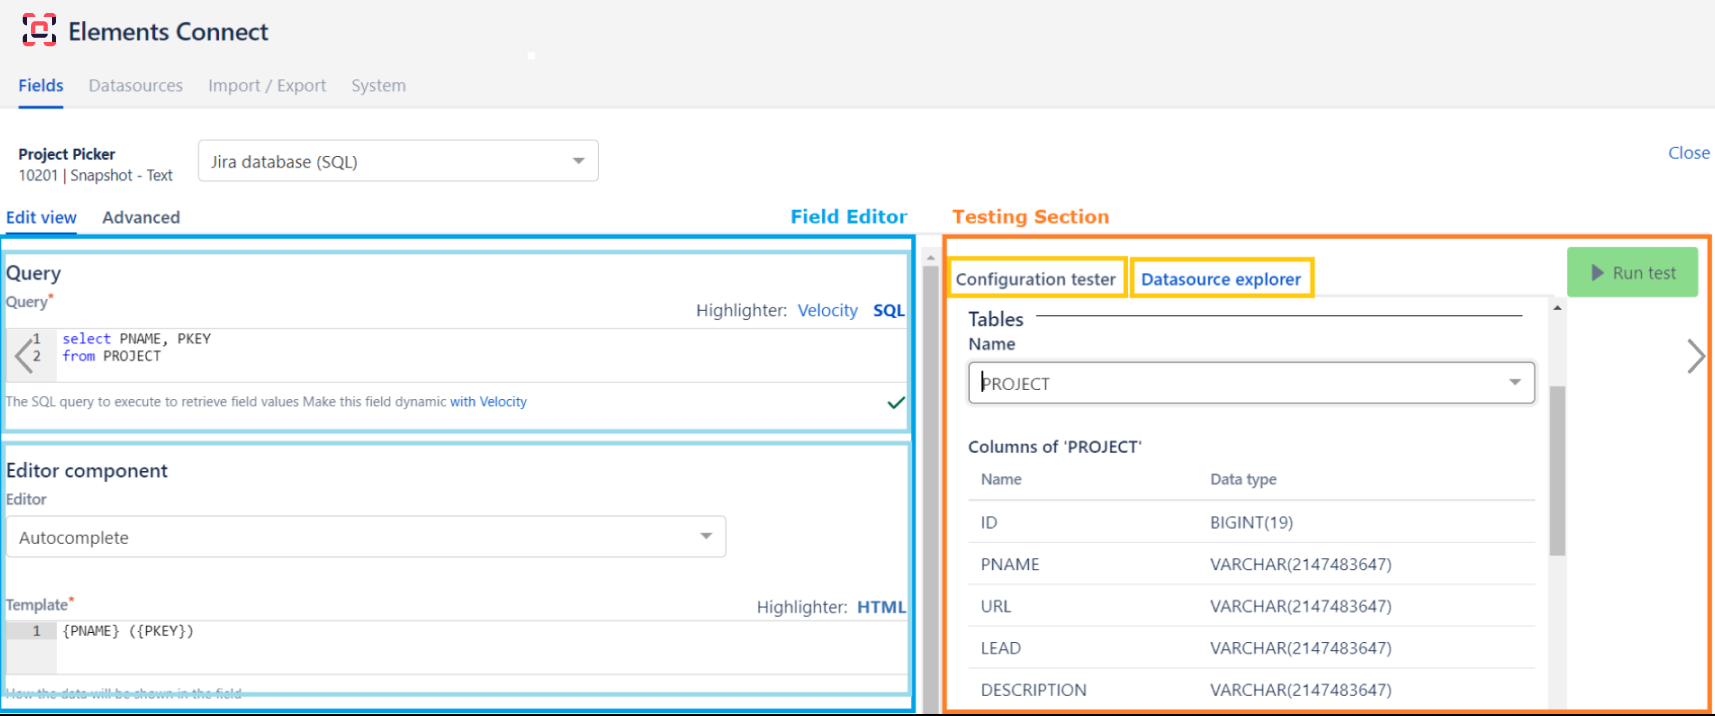Click the left chevron arrow beside query editor
This screenshot has width=1715, height=716.
click(x=24, y=355)
